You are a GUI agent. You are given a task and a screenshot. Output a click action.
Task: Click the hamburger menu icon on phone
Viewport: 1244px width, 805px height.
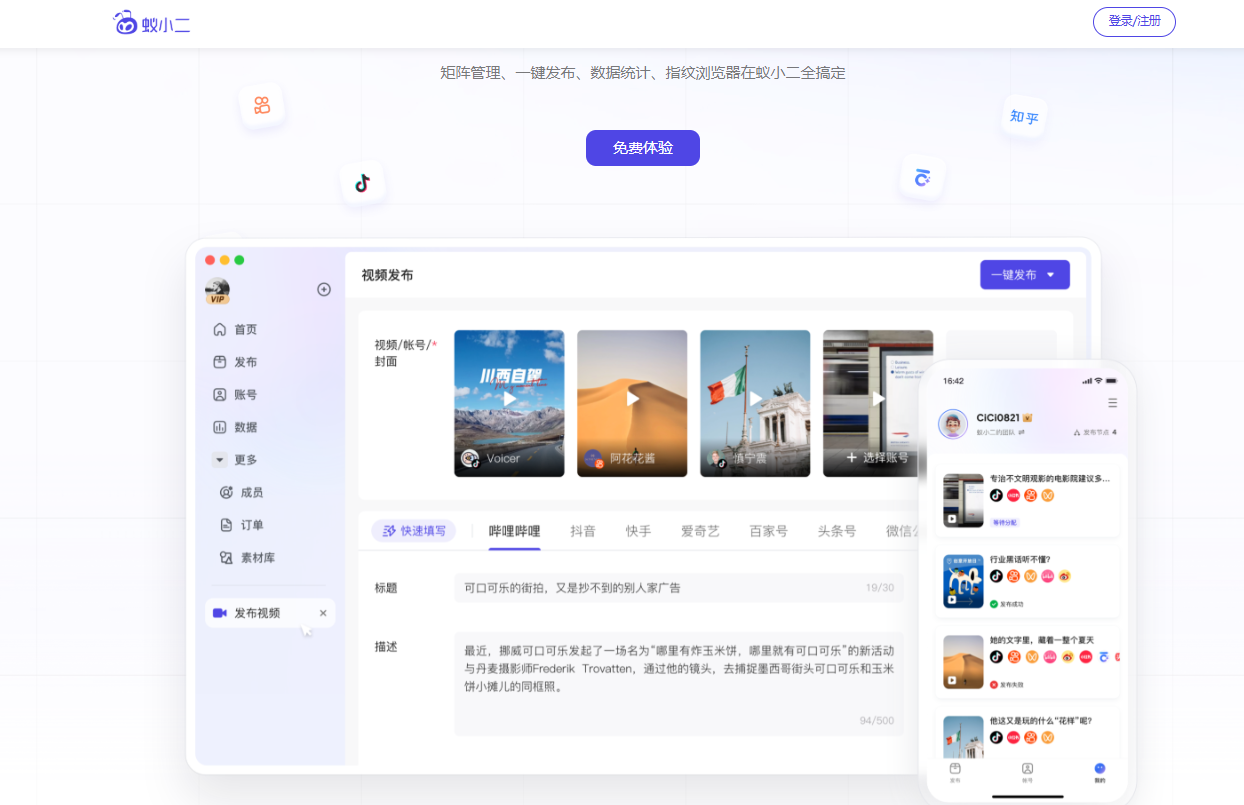(x=1113, y=403)
